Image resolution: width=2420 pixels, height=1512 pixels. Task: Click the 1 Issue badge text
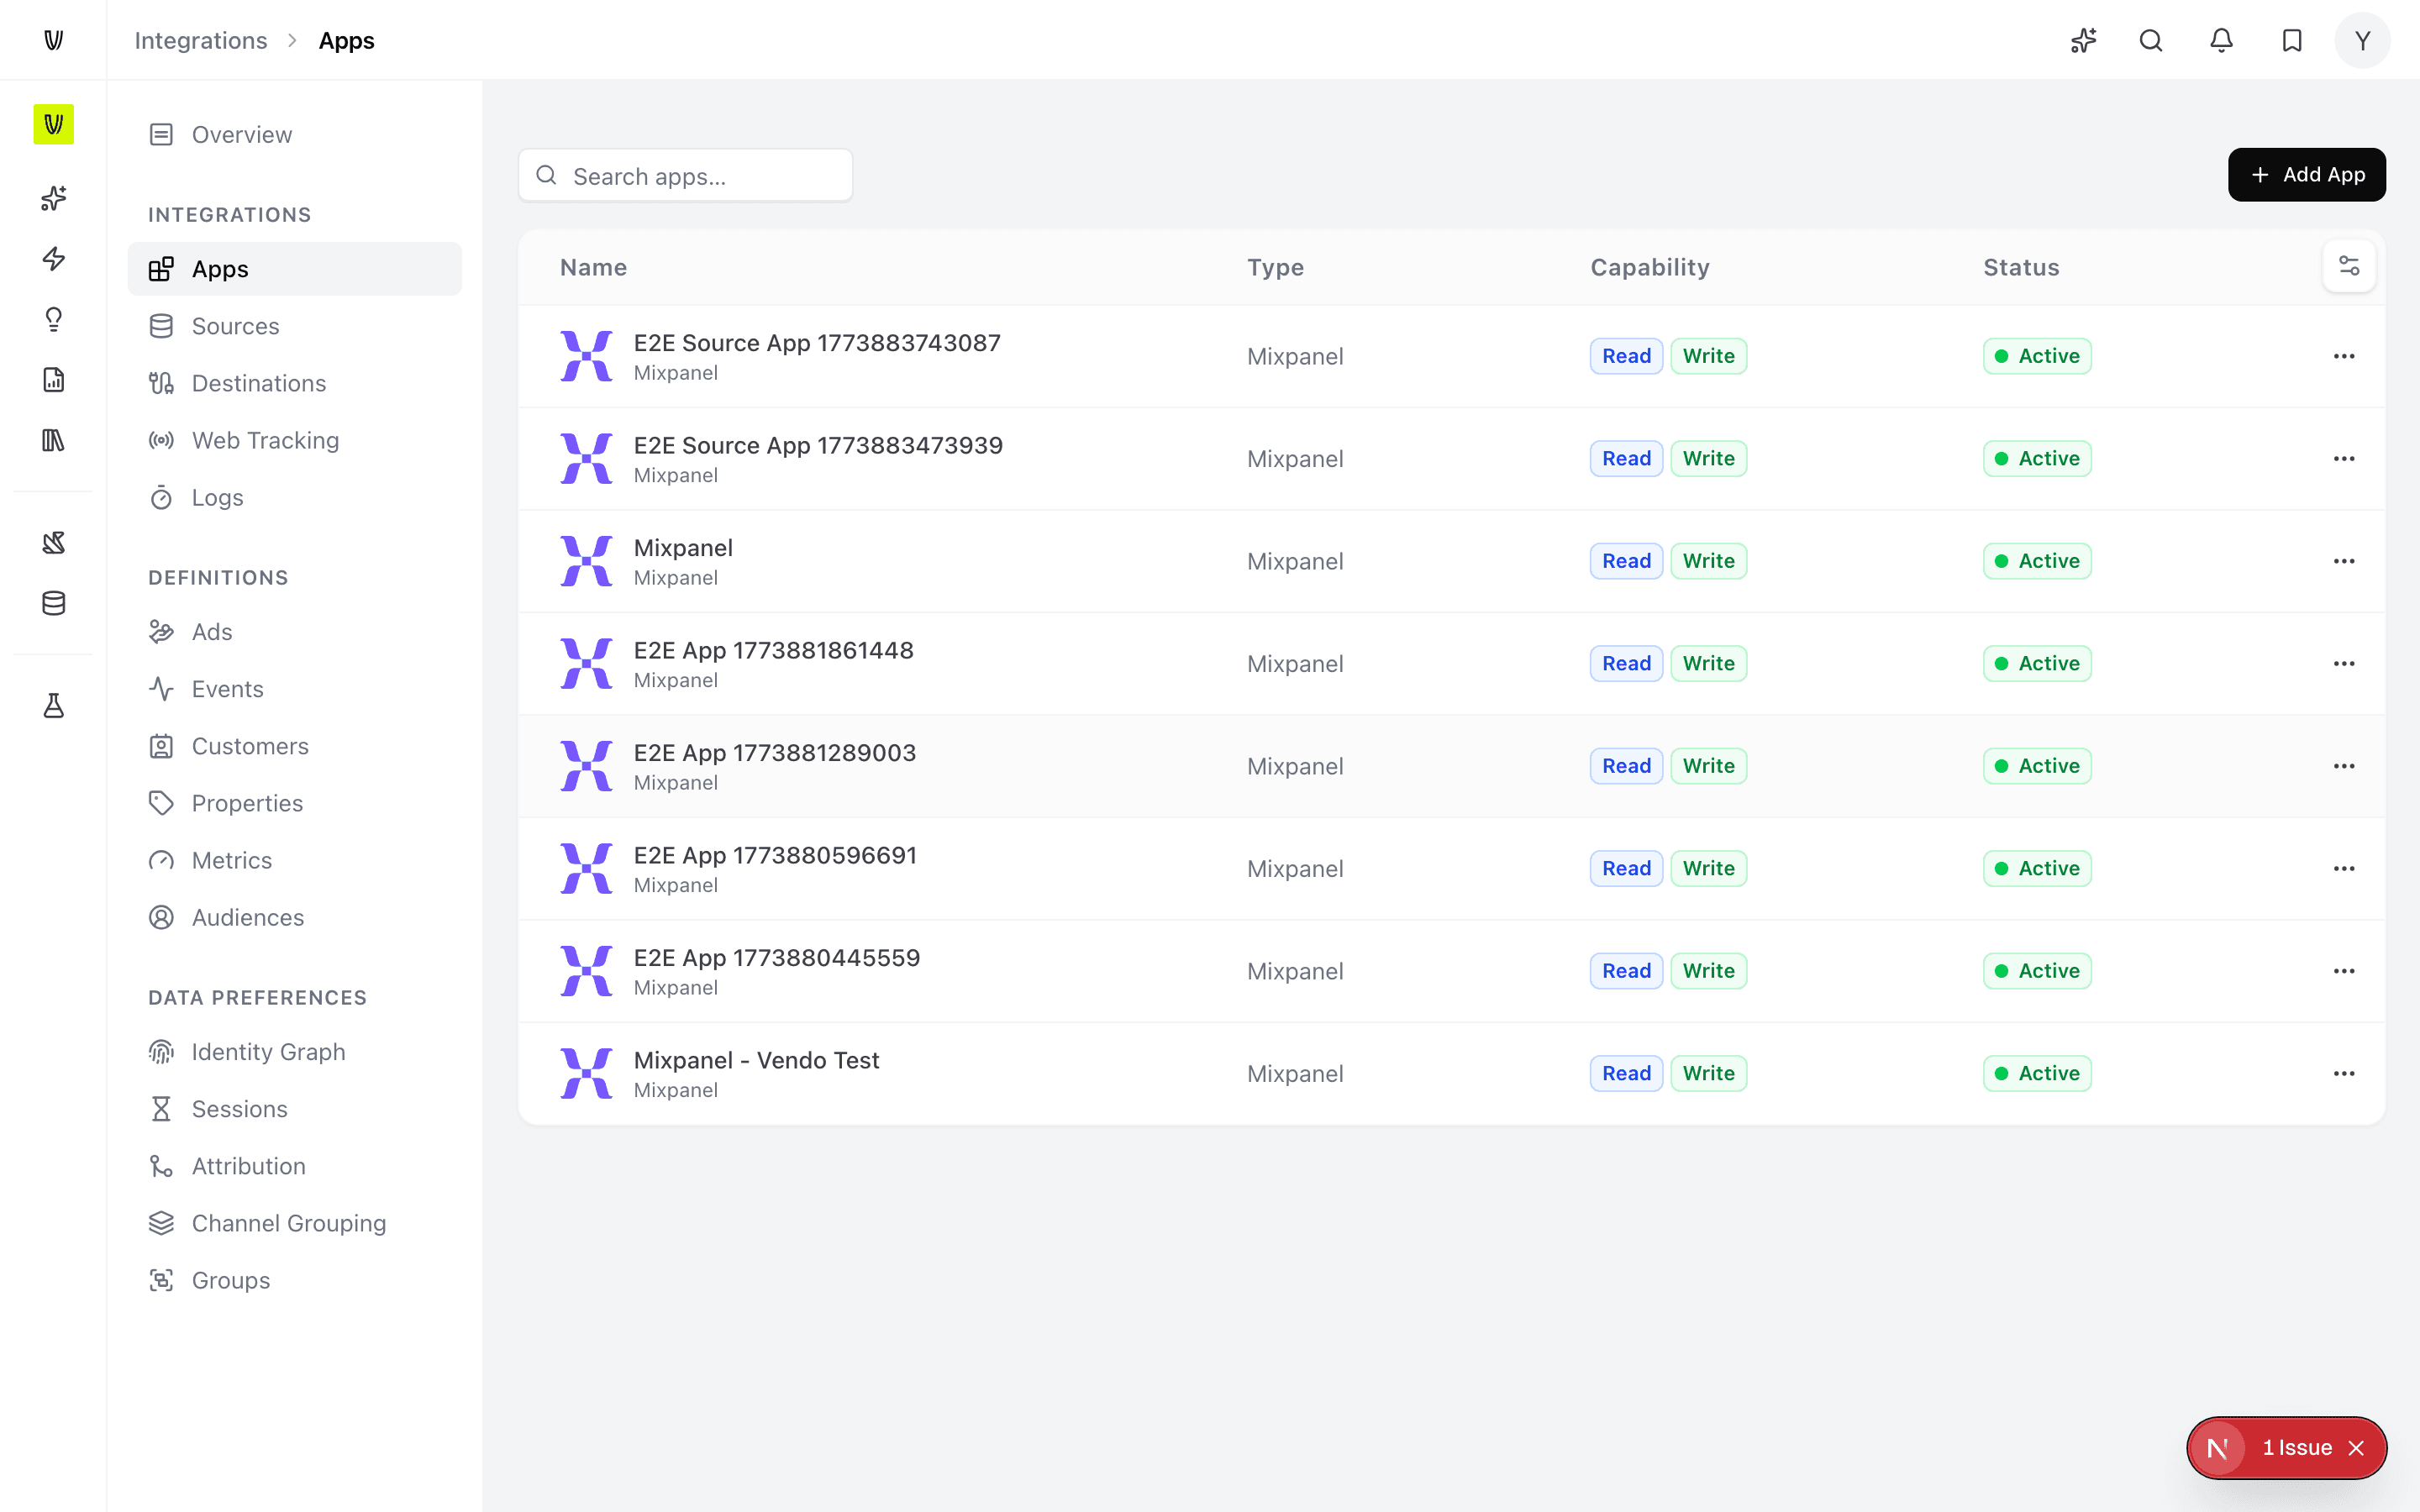click(x=2297, y=1448)
